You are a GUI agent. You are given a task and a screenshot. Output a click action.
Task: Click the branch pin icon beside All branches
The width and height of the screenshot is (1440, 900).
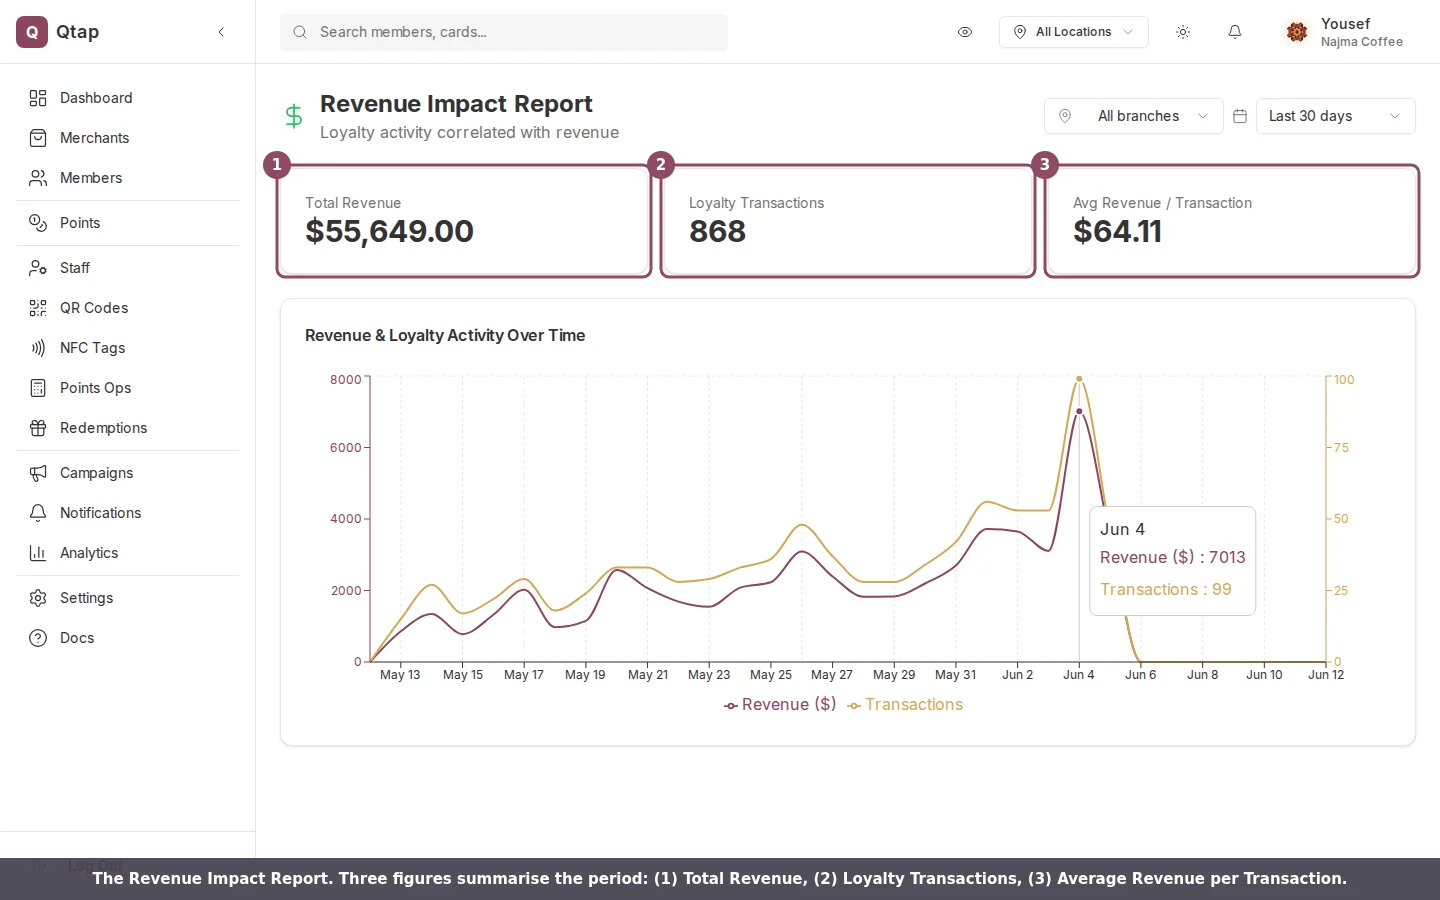pyautogui.click(x=1065, y=116)
